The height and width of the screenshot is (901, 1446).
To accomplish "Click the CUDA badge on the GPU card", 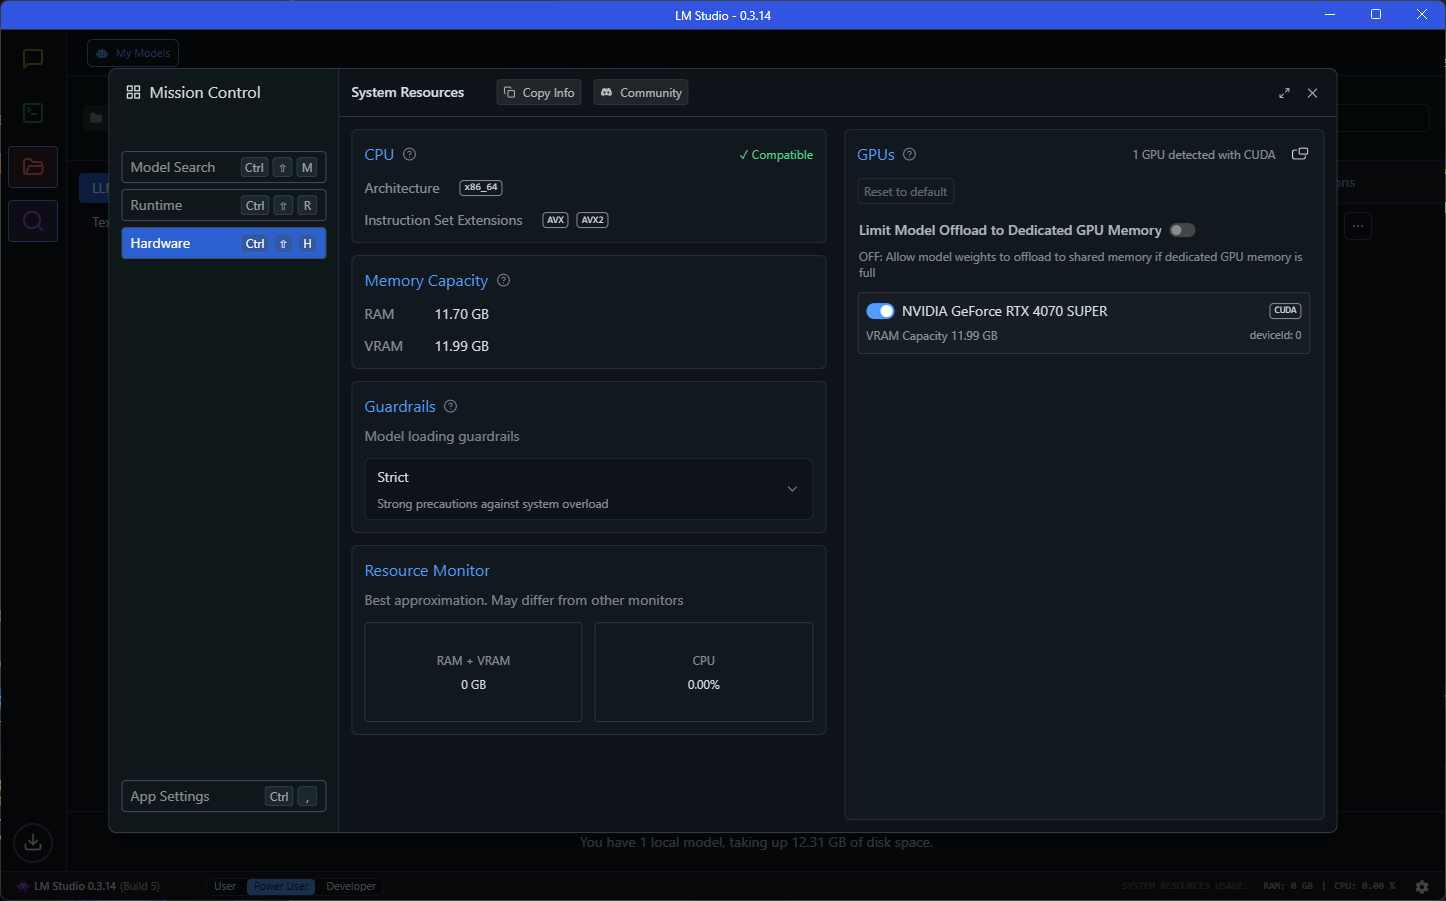I will click(x=1285, y=310).
